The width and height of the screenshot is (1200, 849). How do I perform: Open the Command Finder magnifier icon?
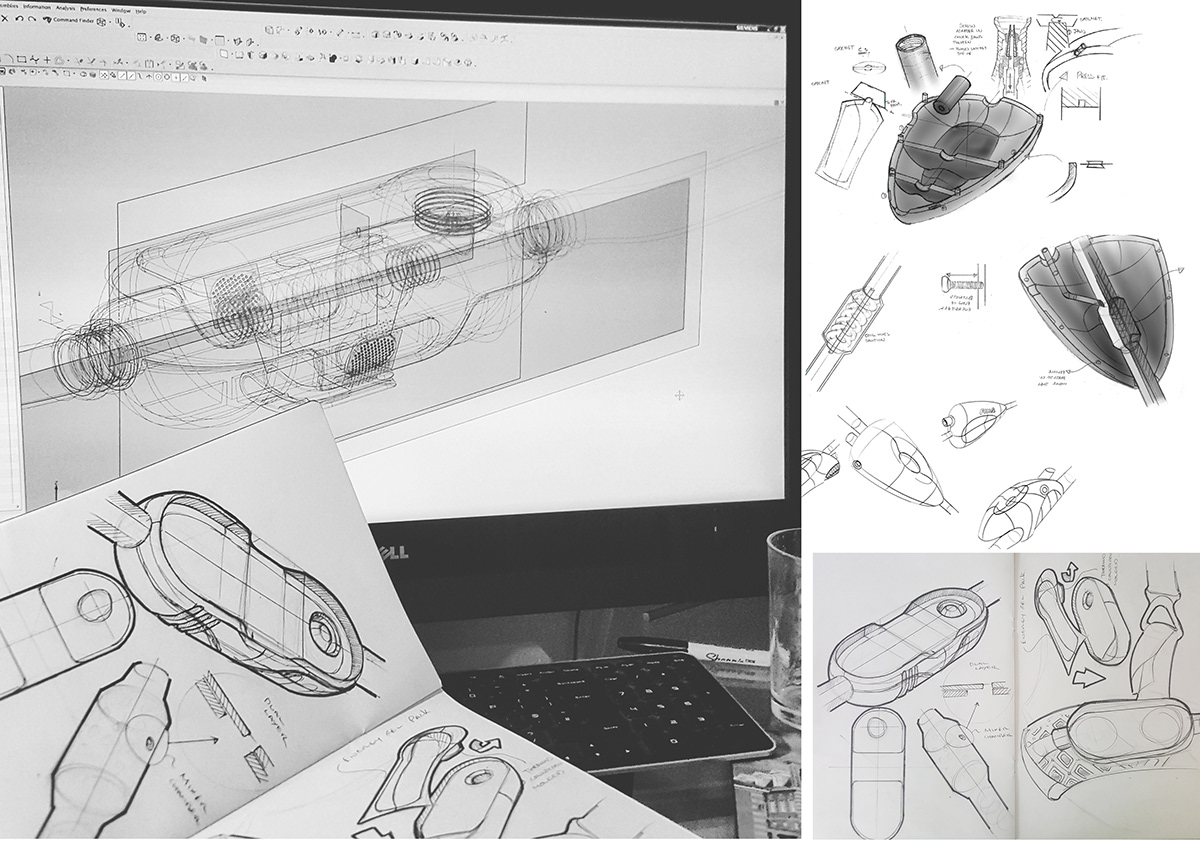pos(48,19)
